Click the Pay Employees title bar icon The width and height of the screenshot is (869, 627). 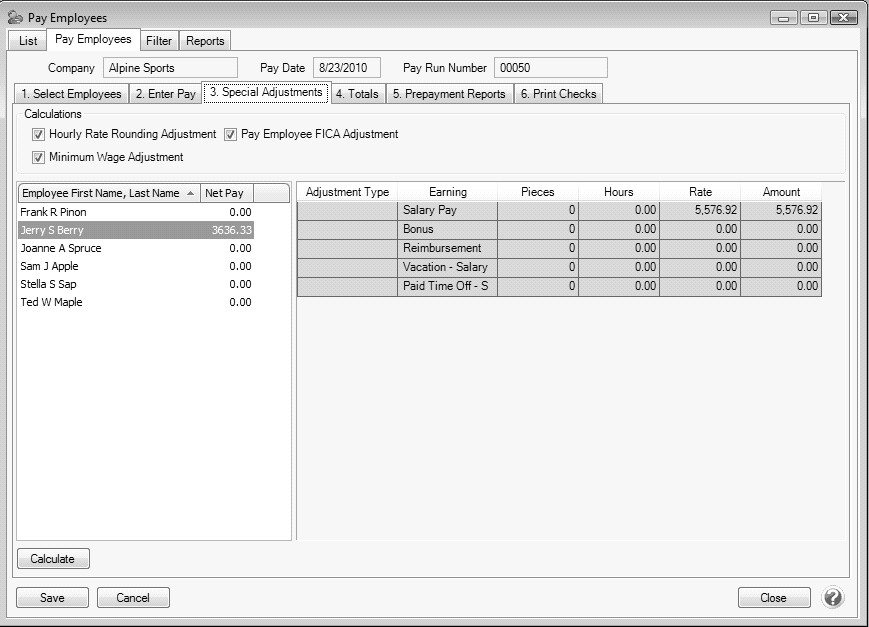(15, 18)
